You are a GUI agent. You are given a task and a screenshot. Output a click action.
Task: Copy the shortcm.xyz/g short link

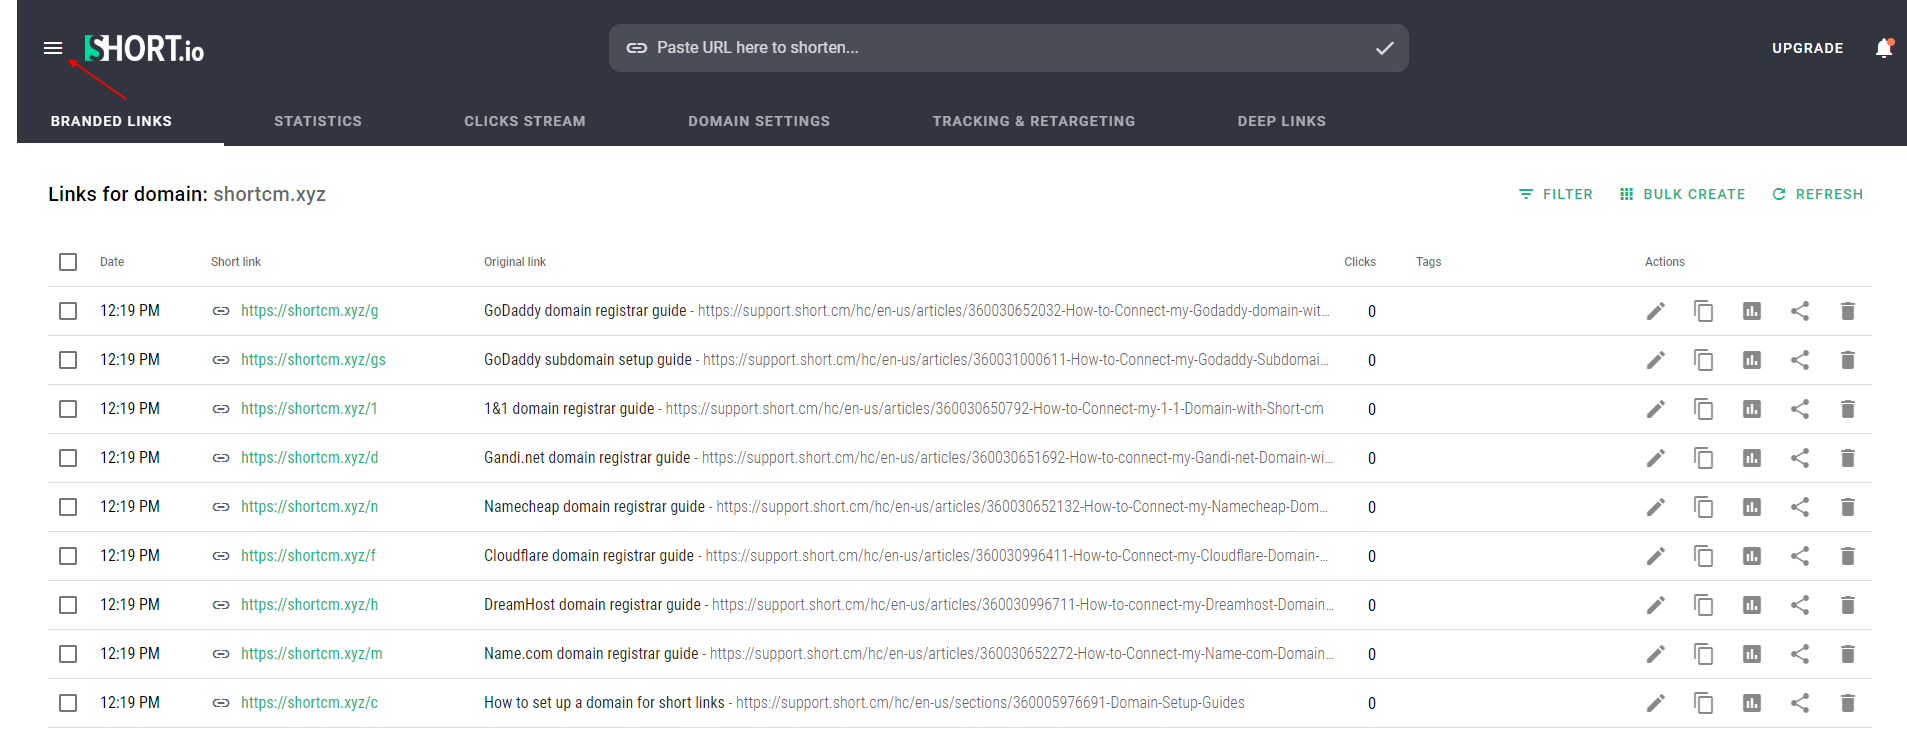click(x=1704, y=311)
